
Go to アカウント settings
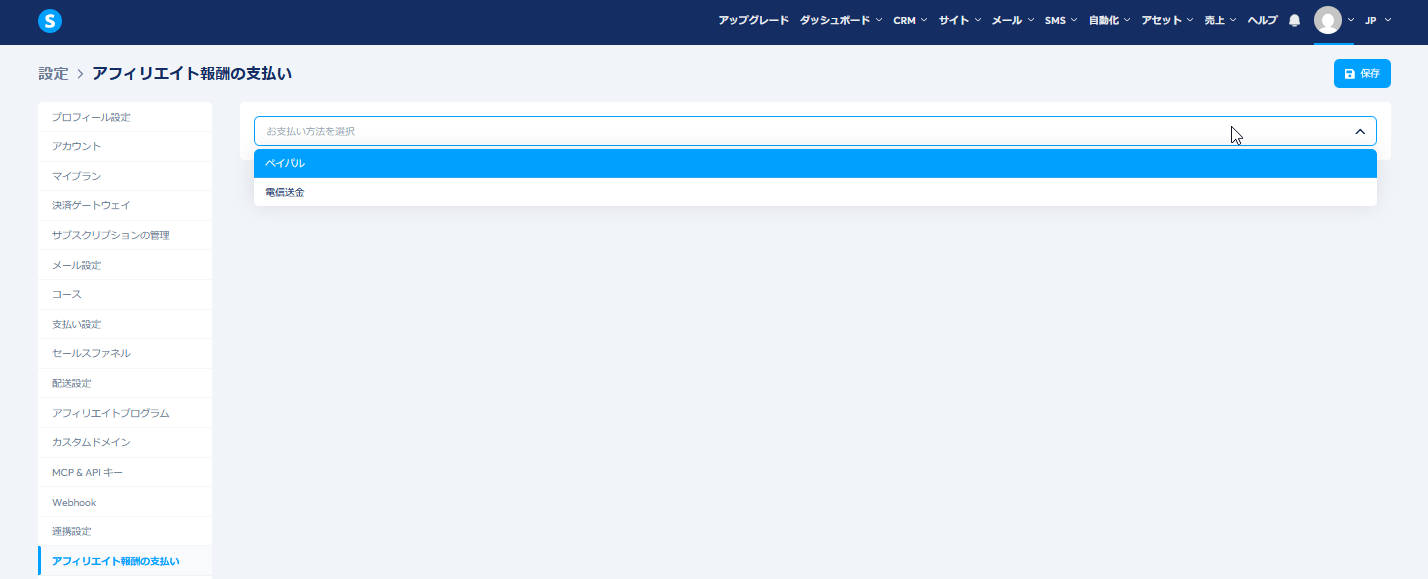tap(125, 146)
